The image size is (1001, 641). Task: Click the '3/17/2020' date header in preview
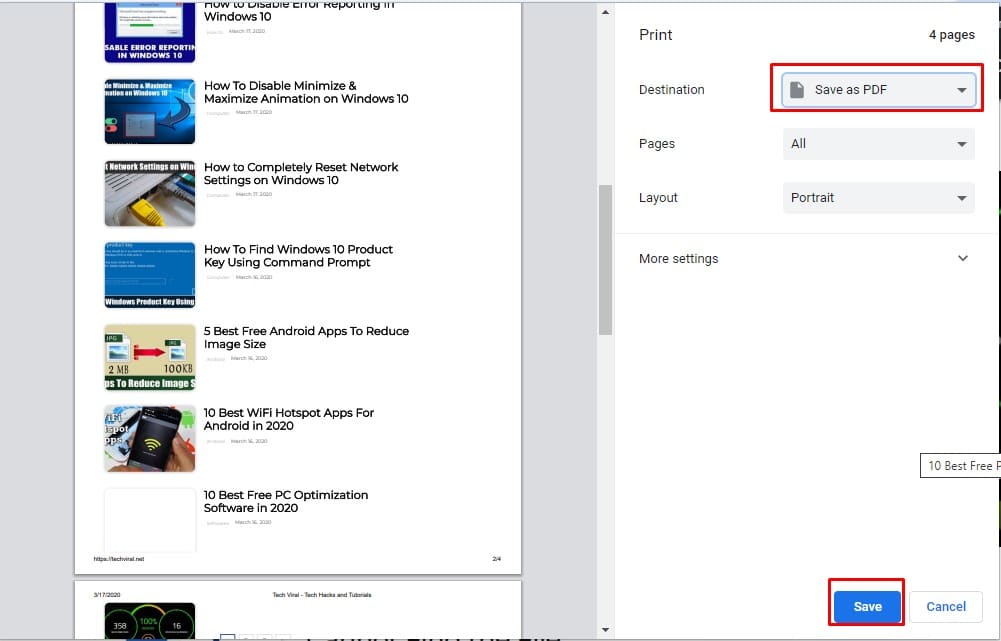107,594
